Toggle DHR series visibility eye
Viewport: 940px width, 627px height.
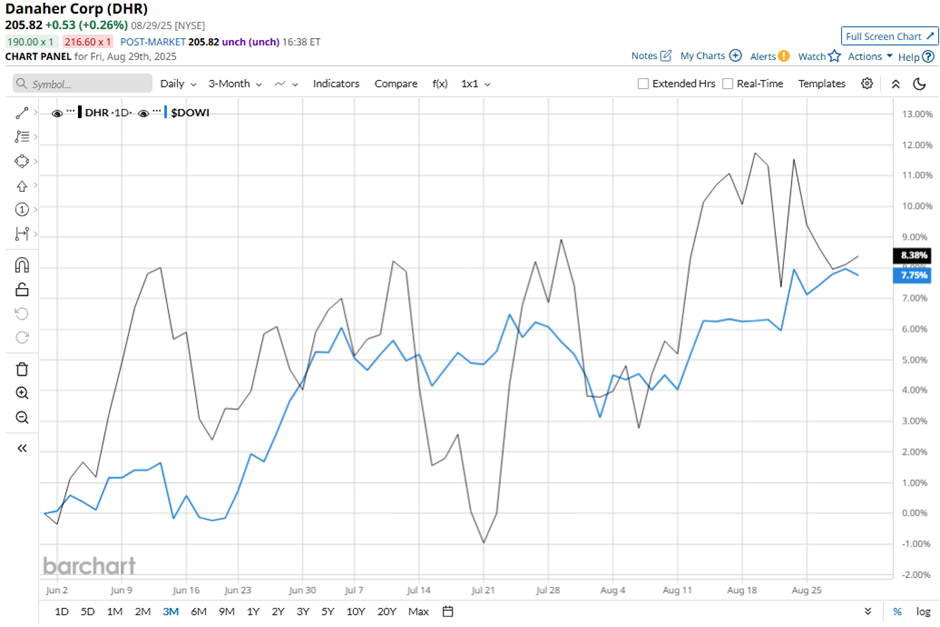(x=57, y=113)
